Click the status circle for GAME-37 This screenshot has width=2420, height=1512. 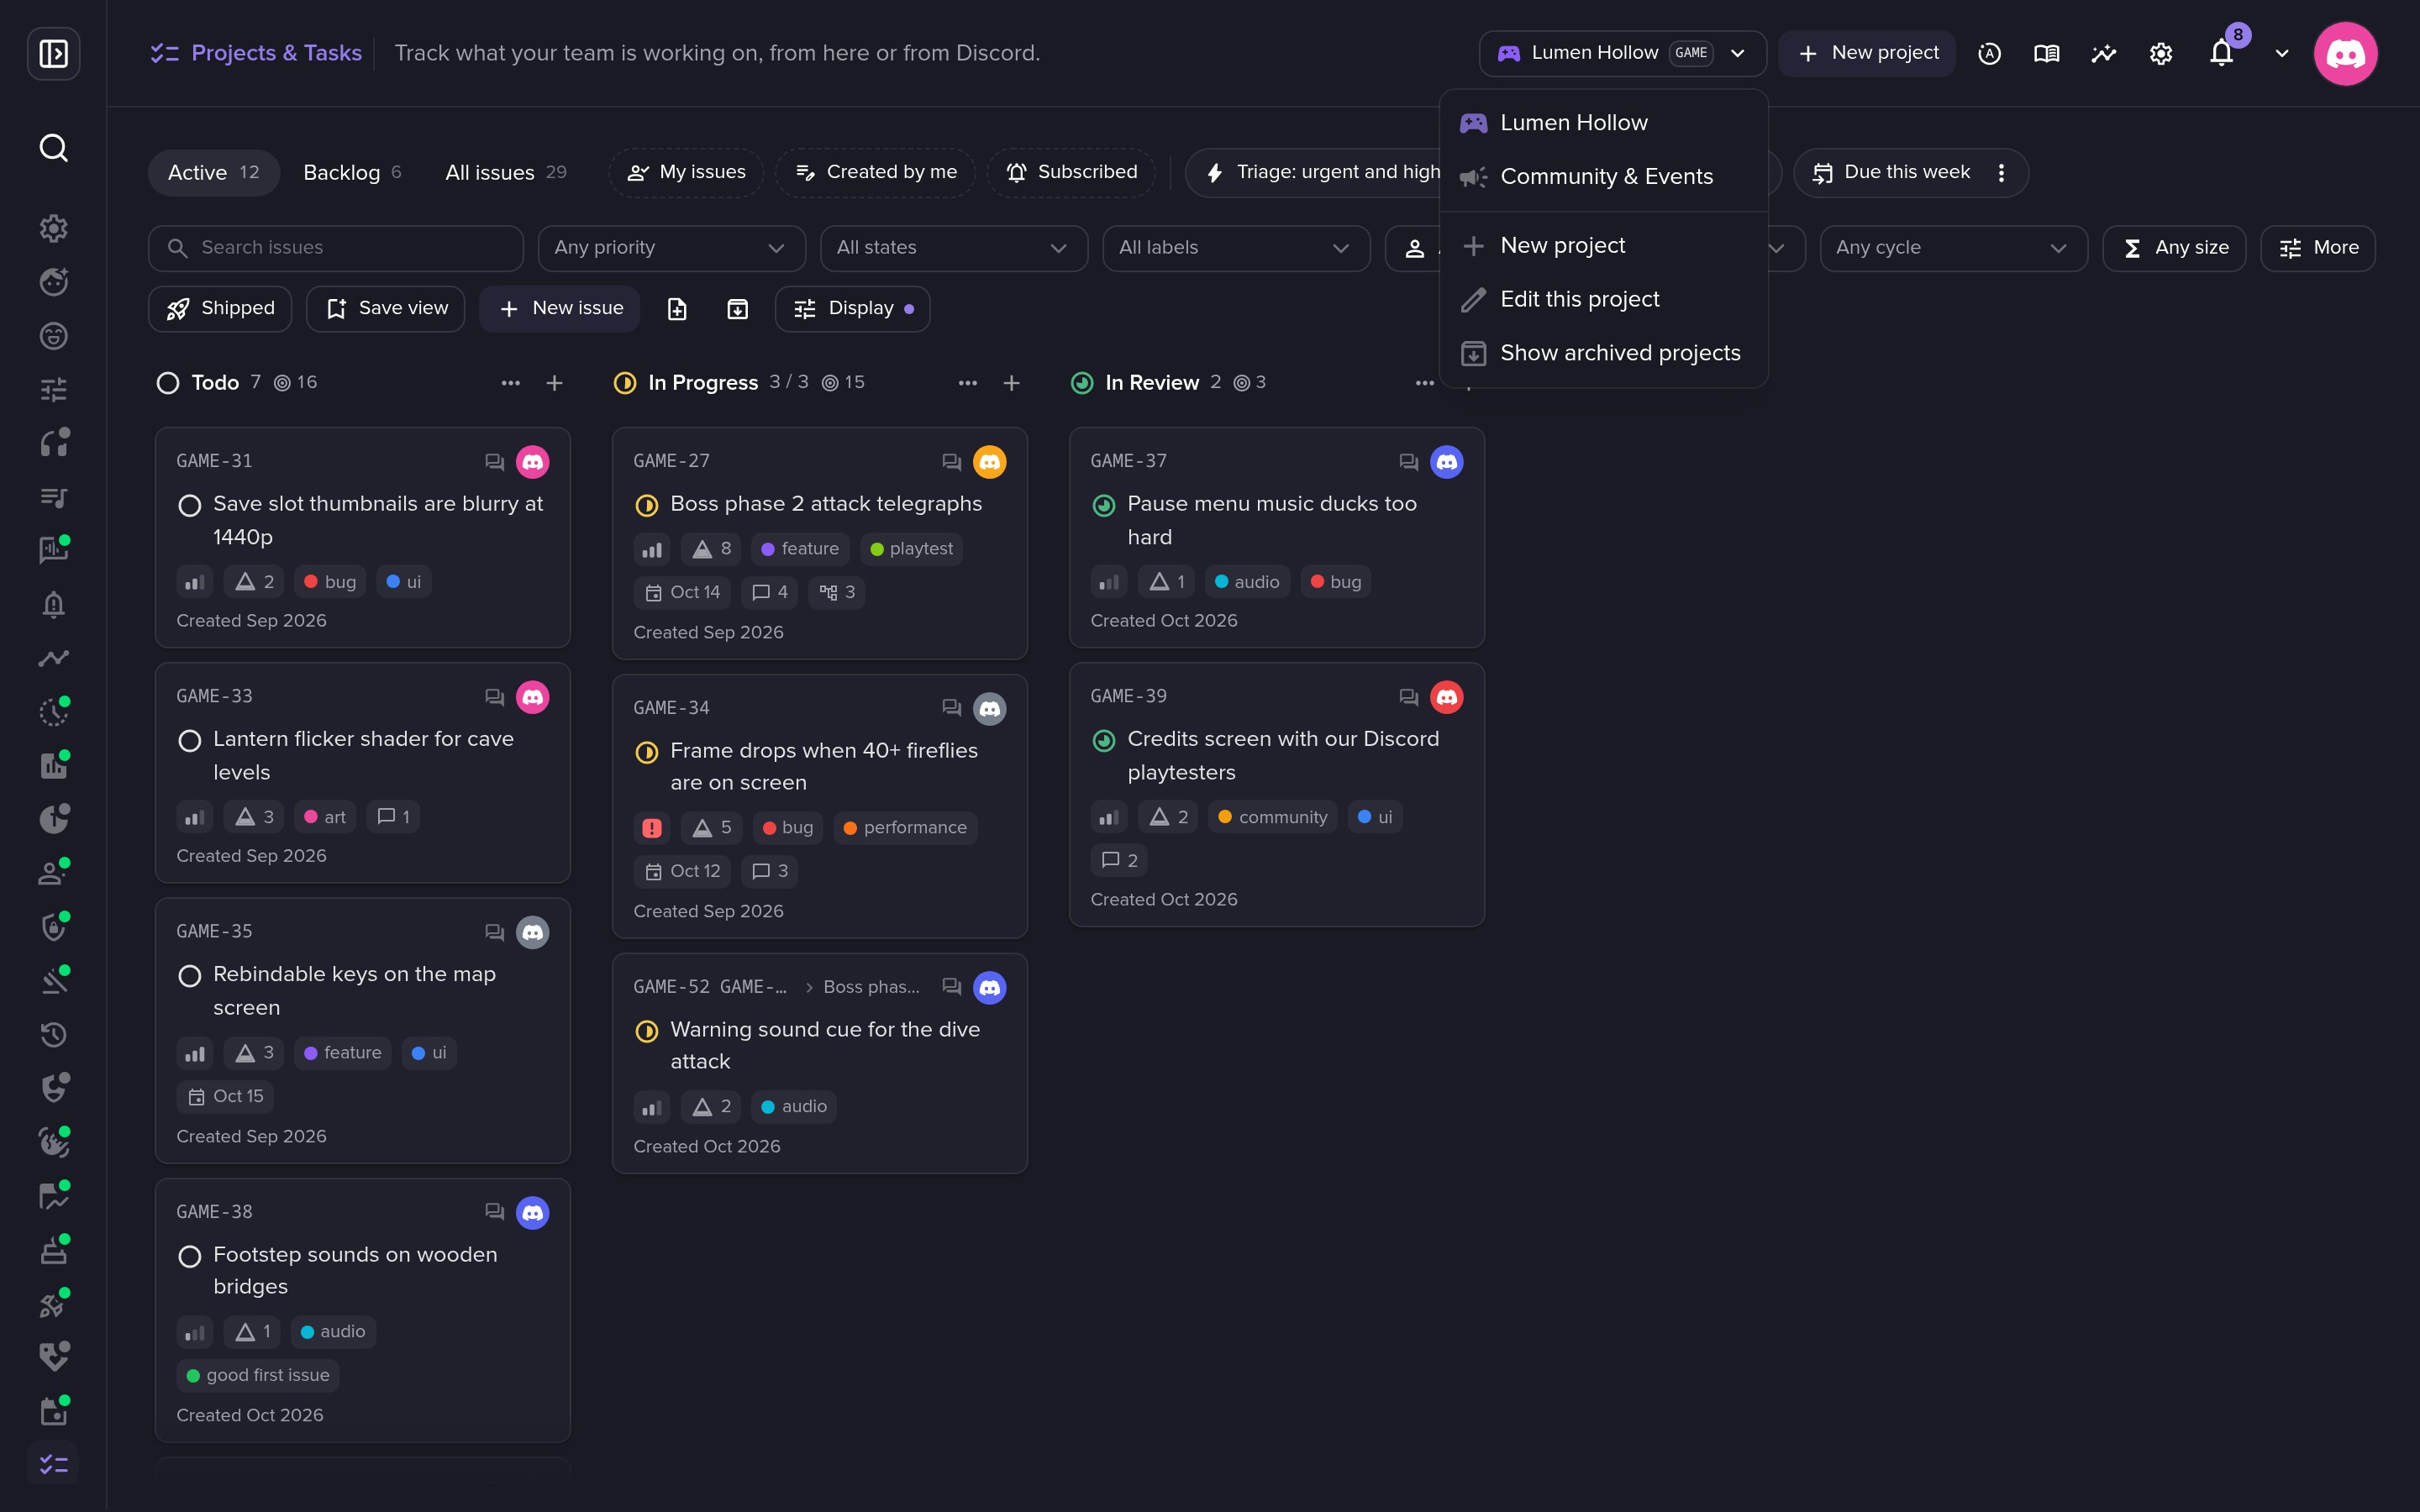1104,505
